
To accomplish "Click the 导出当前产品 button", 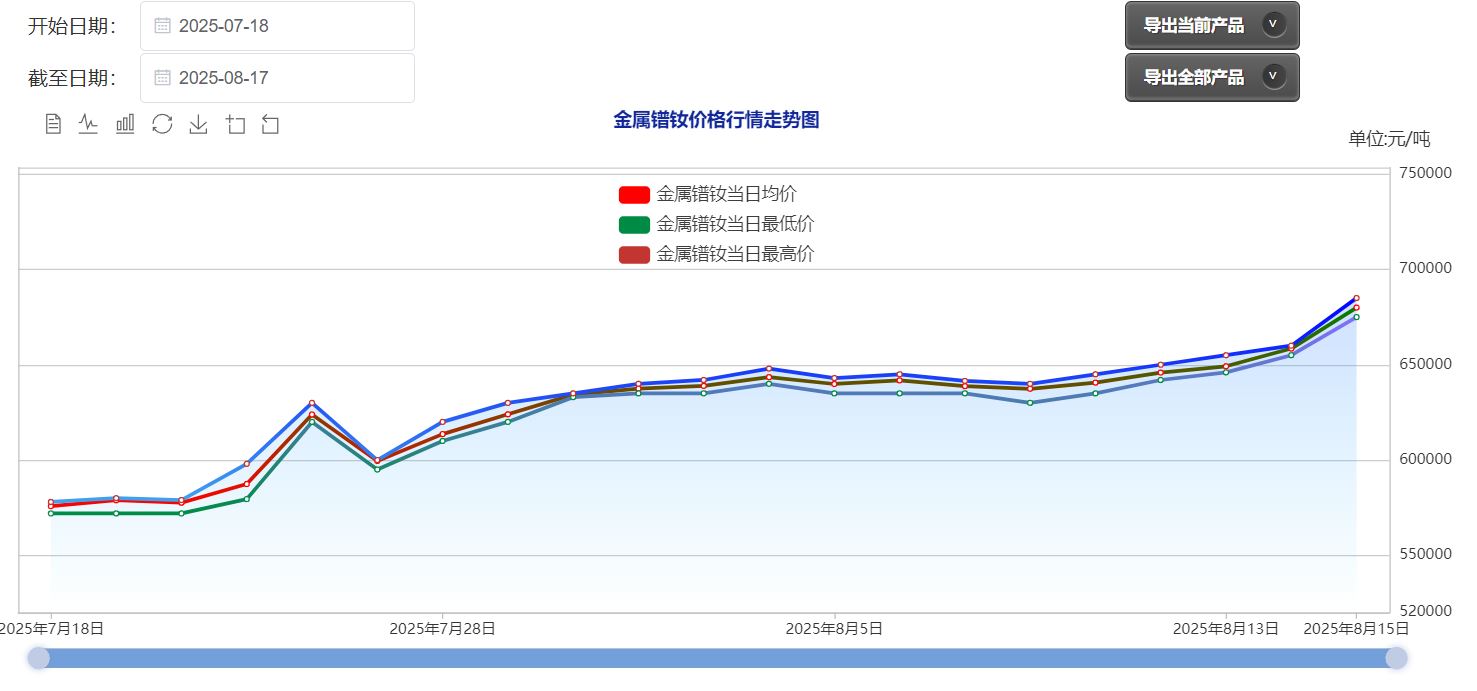I will [1212, 25].
